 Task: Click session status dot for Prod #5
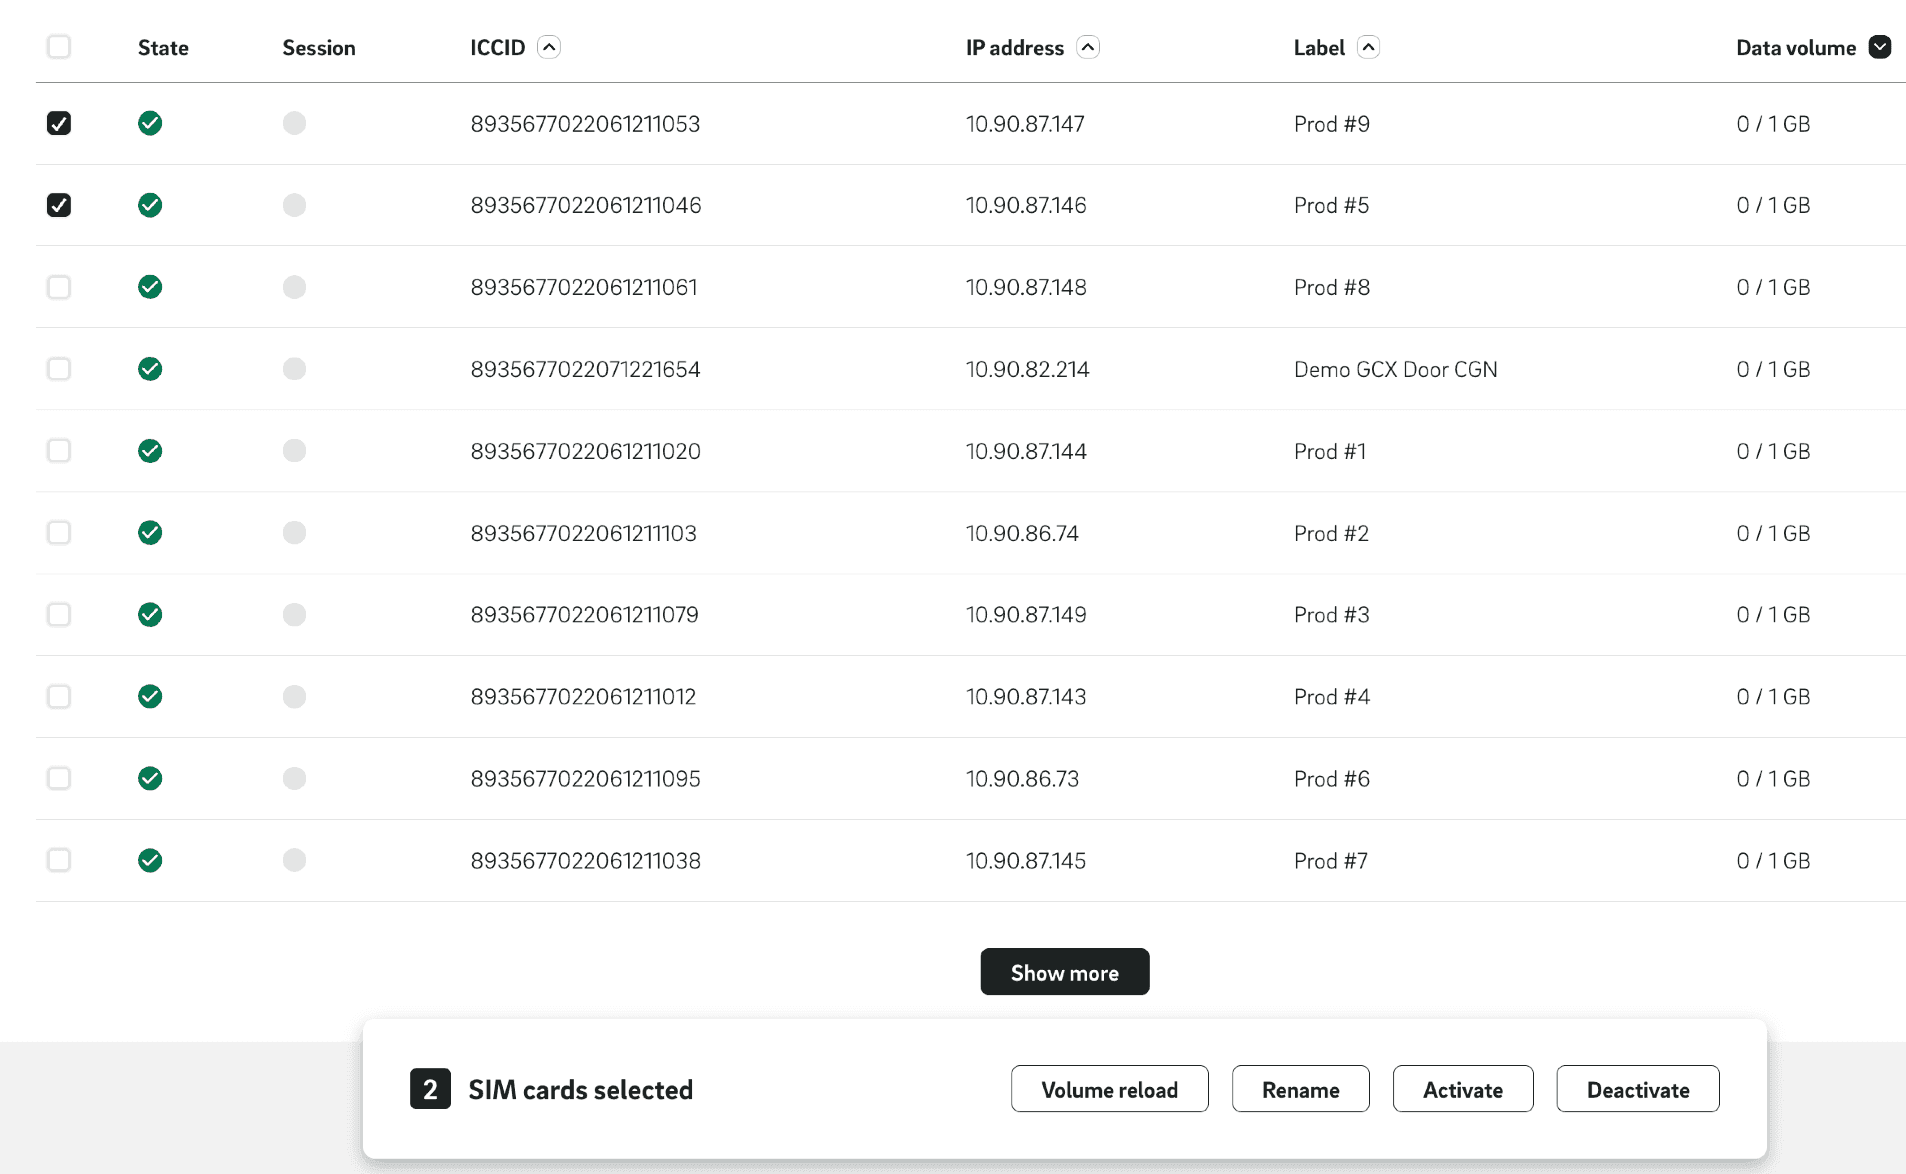pyautogui.click(x=294, y=205)
